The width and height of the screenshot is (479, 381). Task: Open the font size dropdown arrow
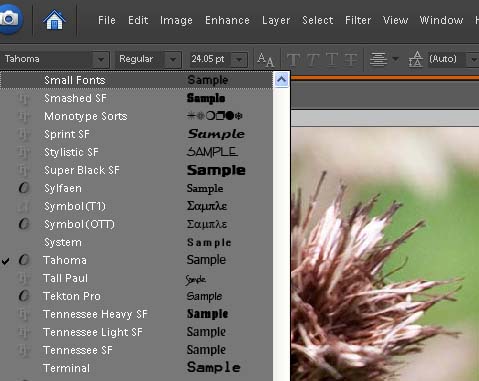(x=239, y=60)
